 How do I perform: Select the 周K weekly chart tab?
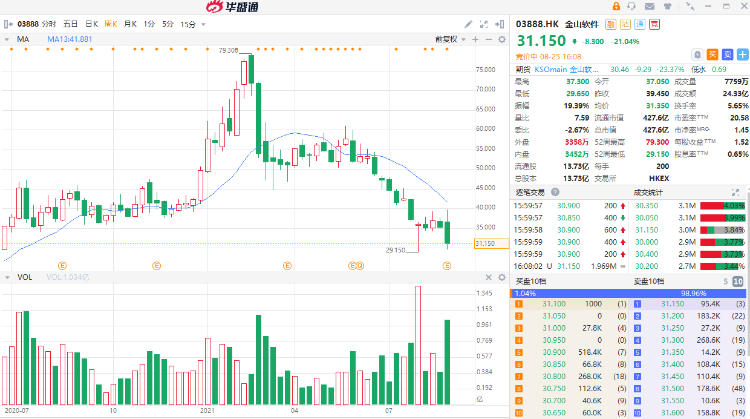[111, 24]
